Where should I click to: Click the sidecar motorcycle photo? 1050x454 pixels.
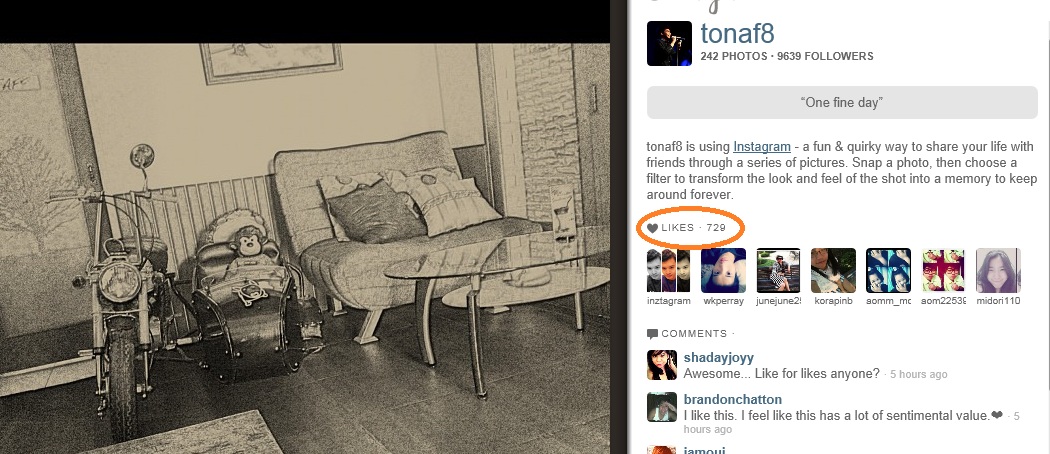pos(305,248)
